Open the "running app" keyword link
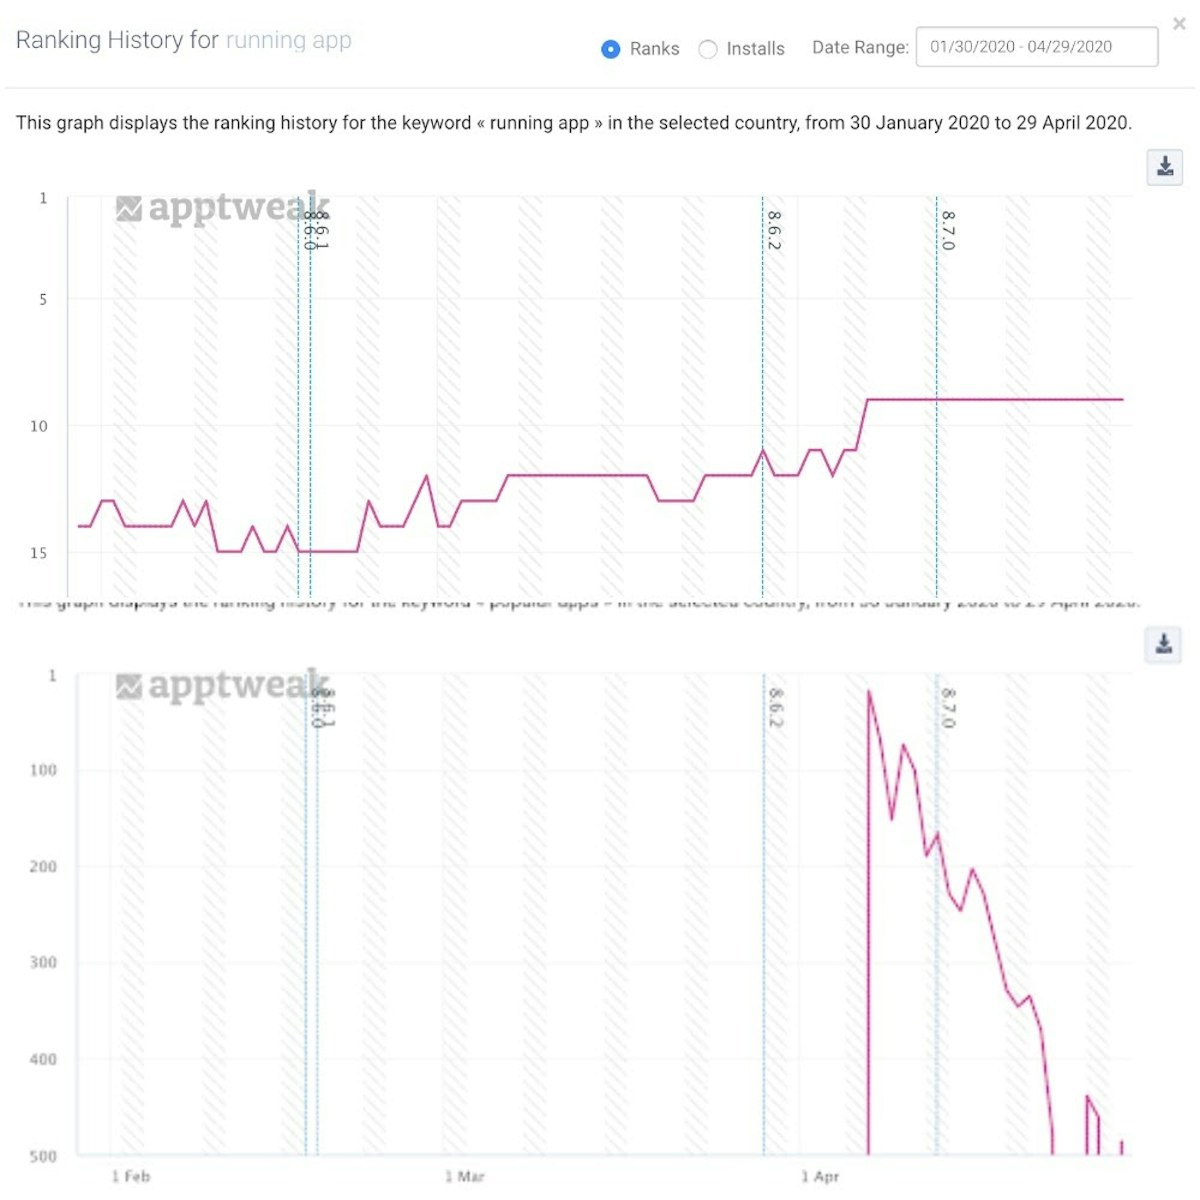This screenshot has height=1200, width=1200. [288, 41]
